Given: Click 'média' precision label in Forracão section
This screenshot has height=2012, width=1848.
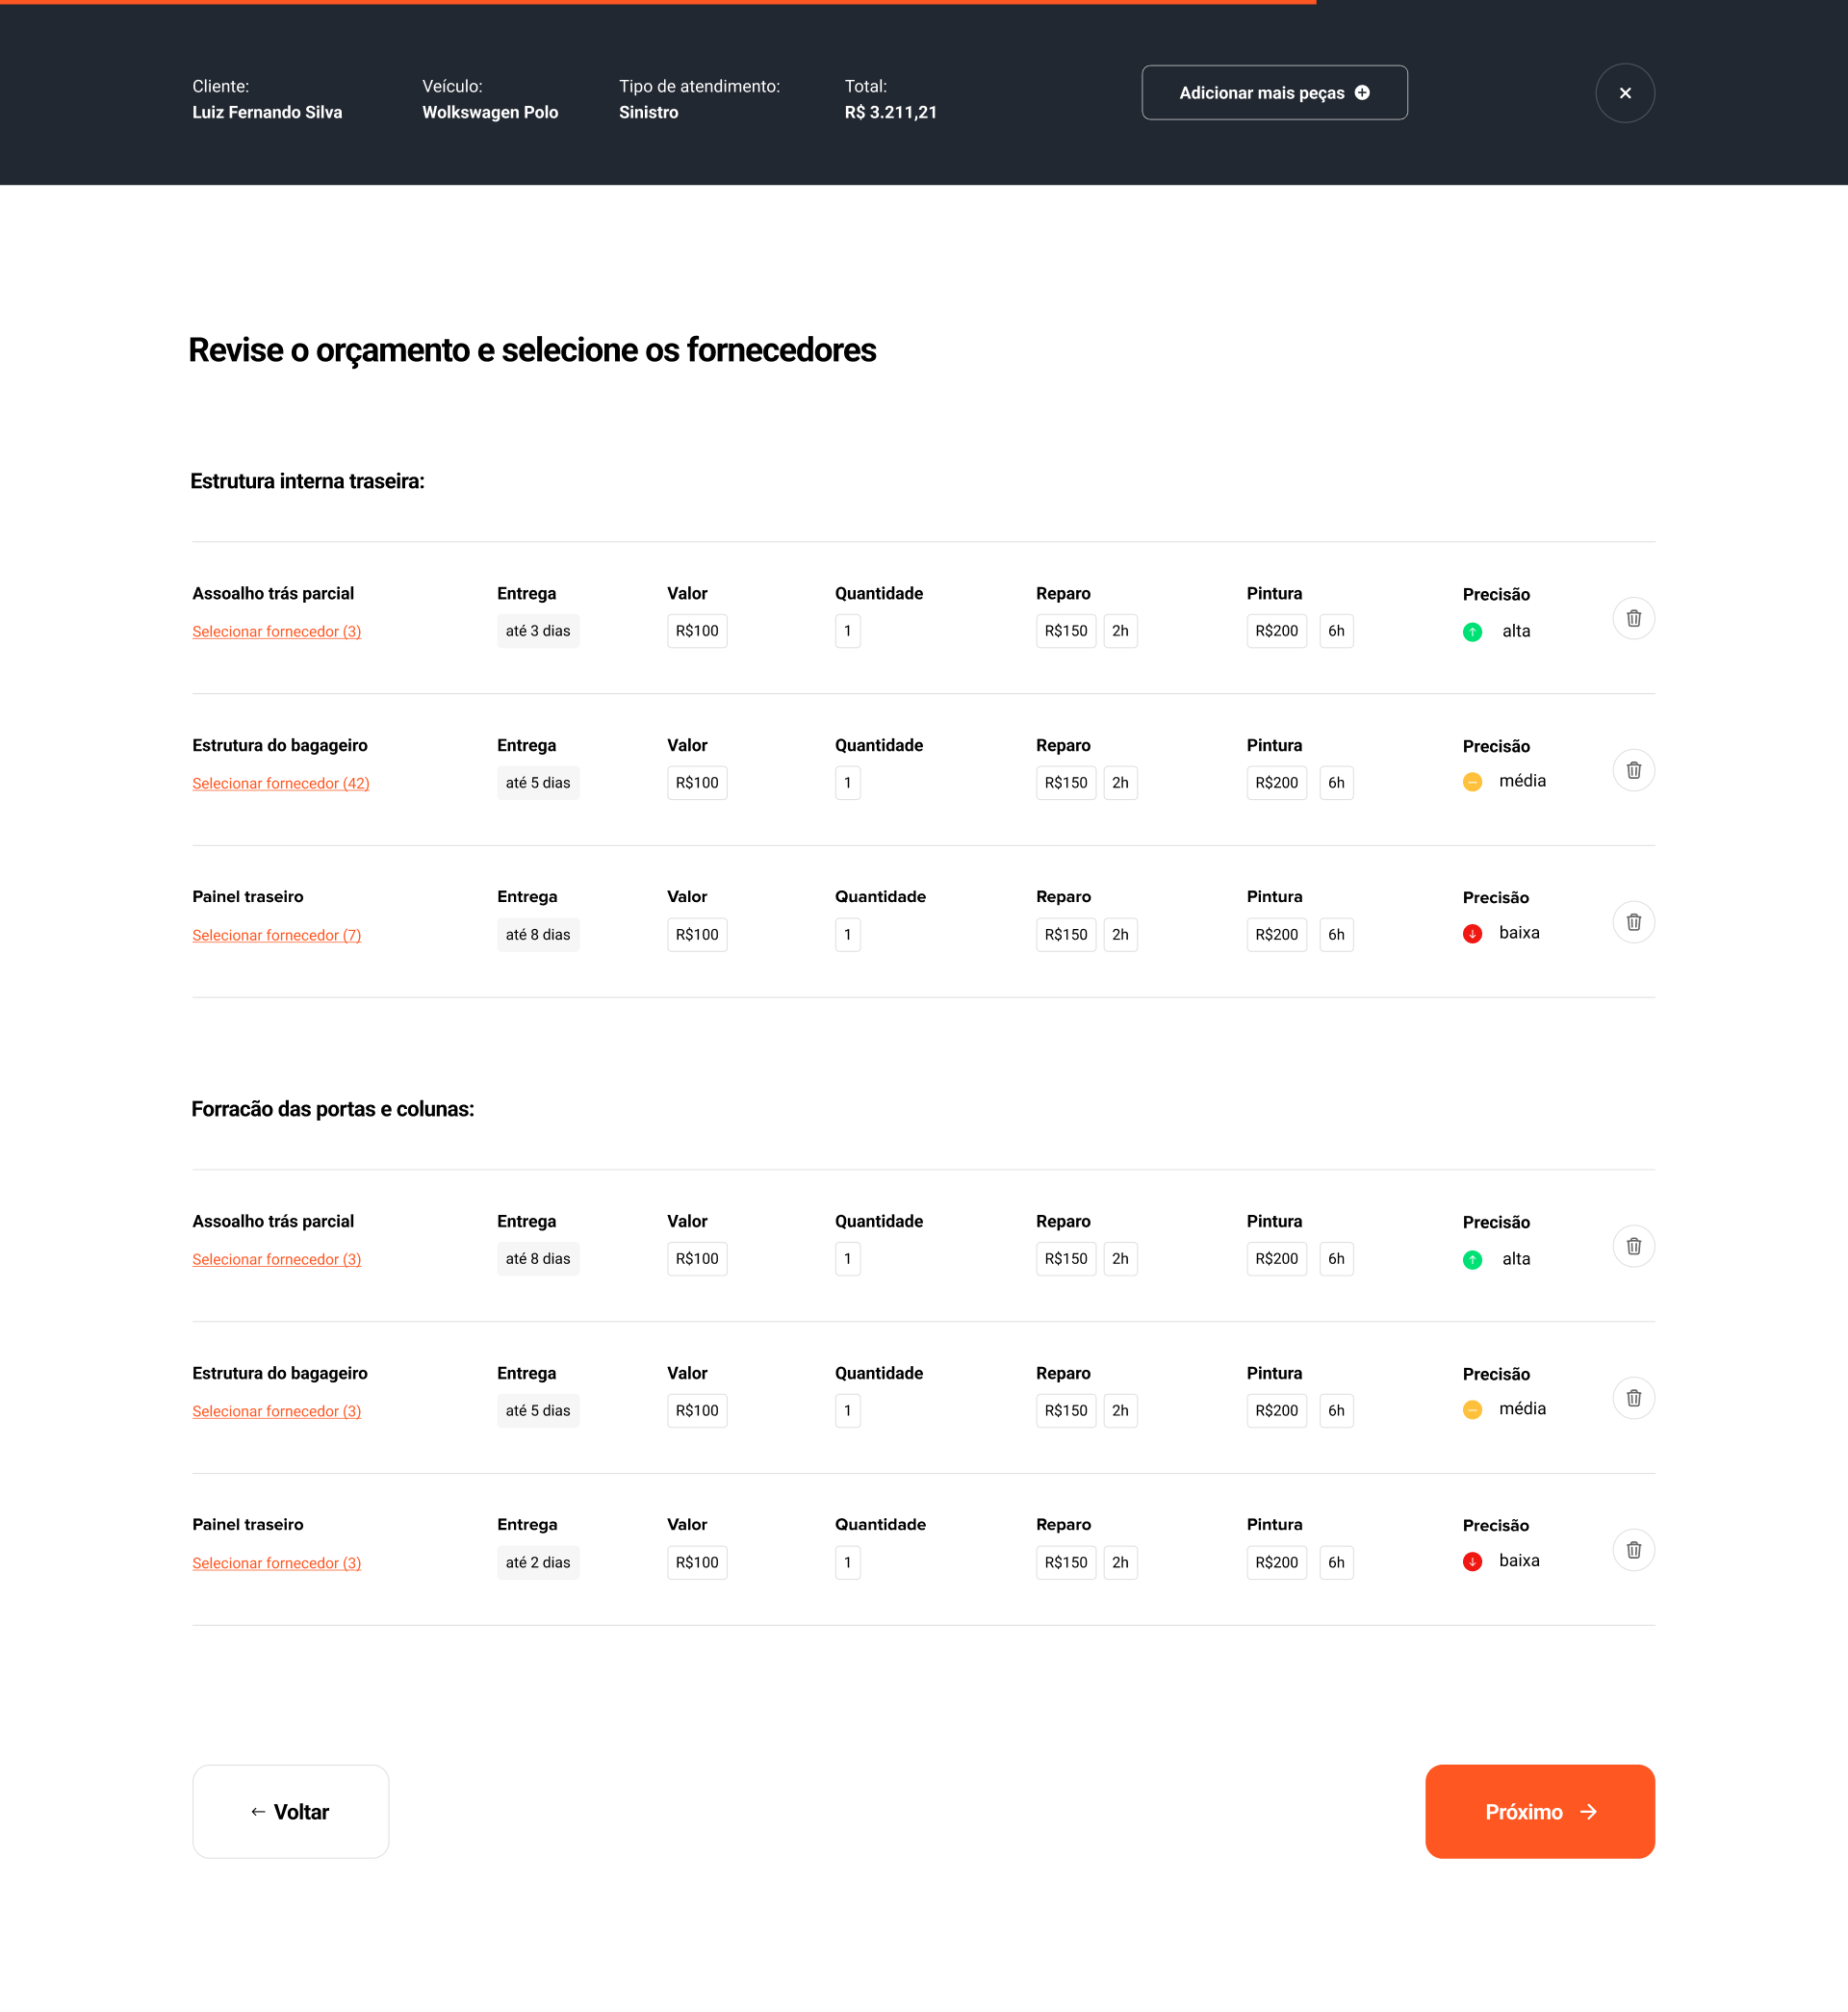Looking at the screenshot, I should 1522,1409.
